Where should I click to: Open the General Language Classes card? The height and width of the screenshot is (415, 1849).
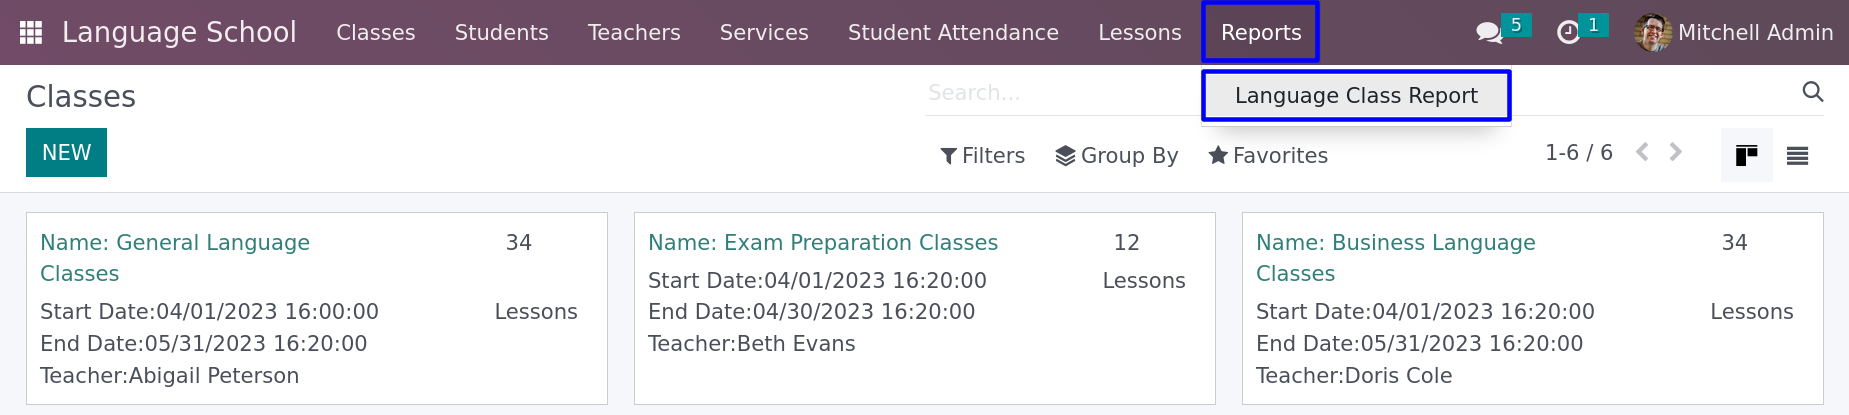tap(317, 308)
